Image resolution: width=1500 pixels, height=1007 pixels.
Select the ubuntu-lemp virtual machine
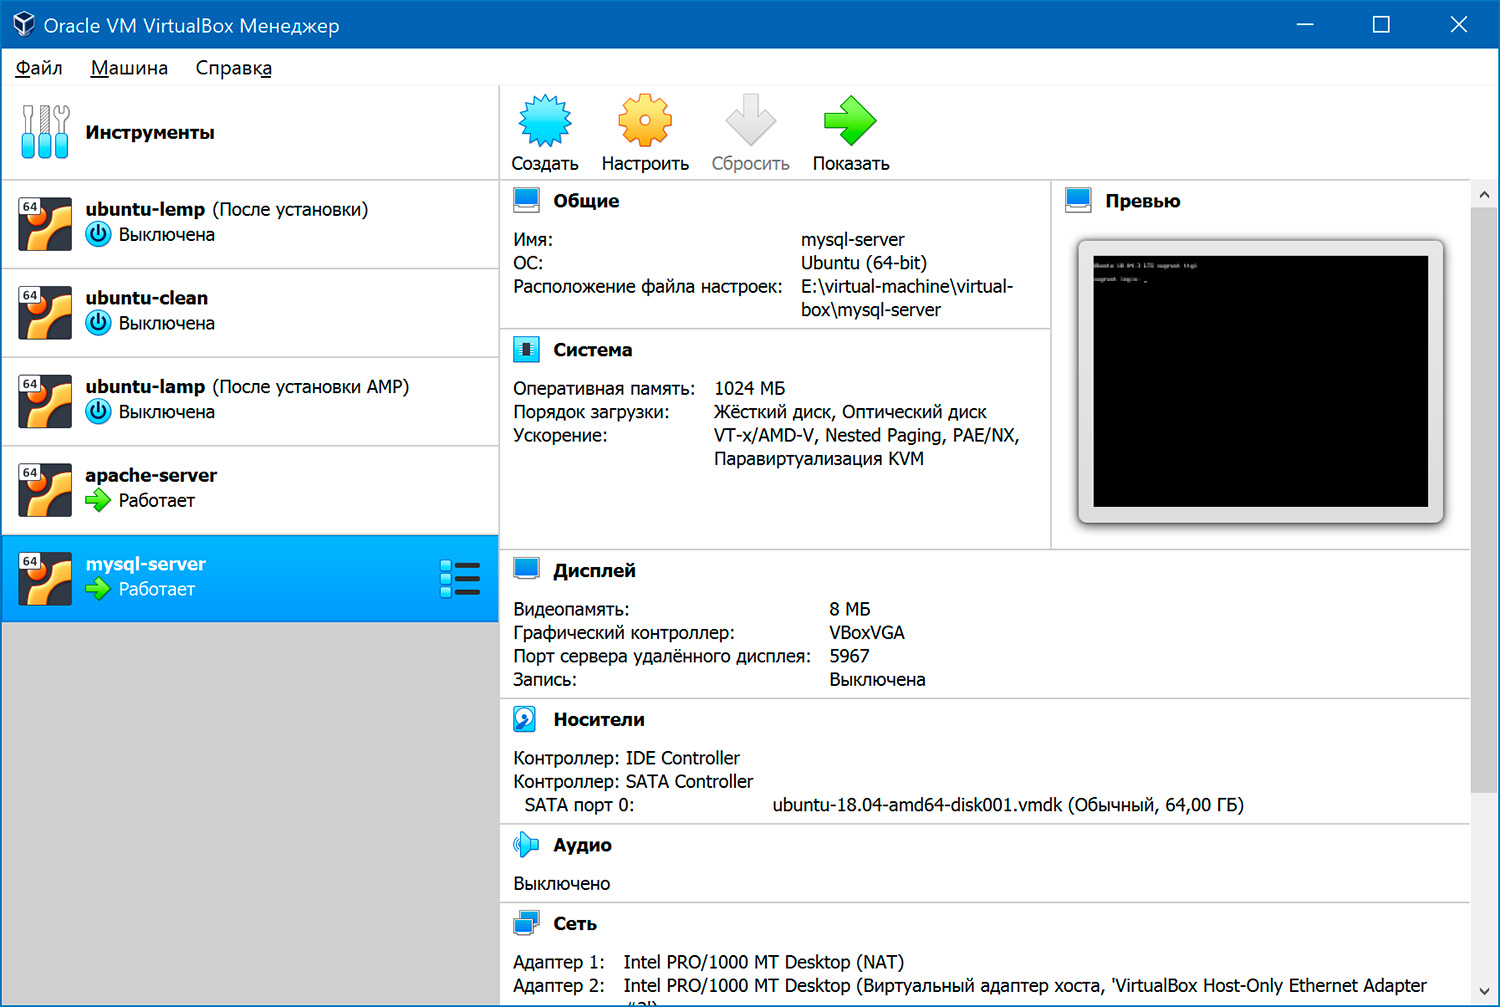click(250, 223)
